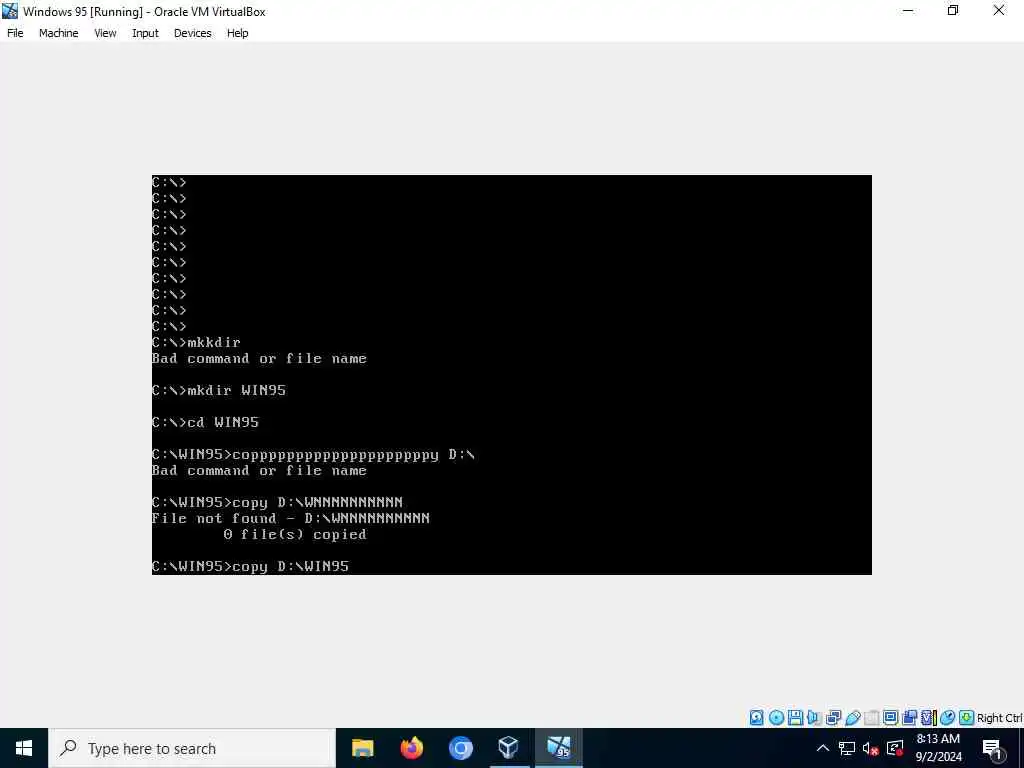Open the File menu
Image resolution: width=1024 pixels, height=768 pixels.
pyautogui.click(x=15, y=33)
